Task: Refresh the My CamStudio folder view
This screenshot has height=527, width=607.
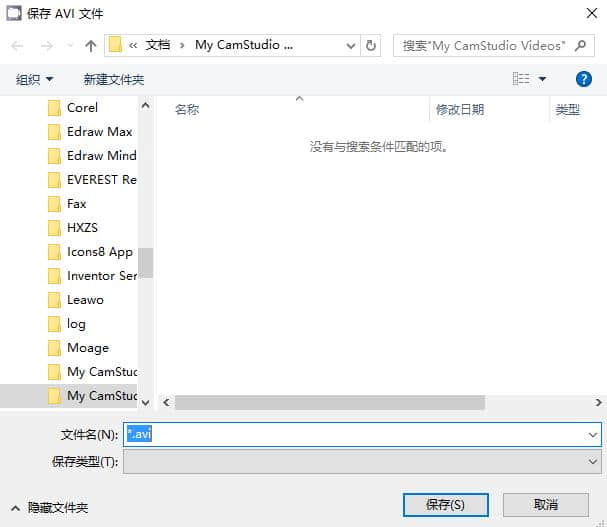Action: click(x=371, y=46)
